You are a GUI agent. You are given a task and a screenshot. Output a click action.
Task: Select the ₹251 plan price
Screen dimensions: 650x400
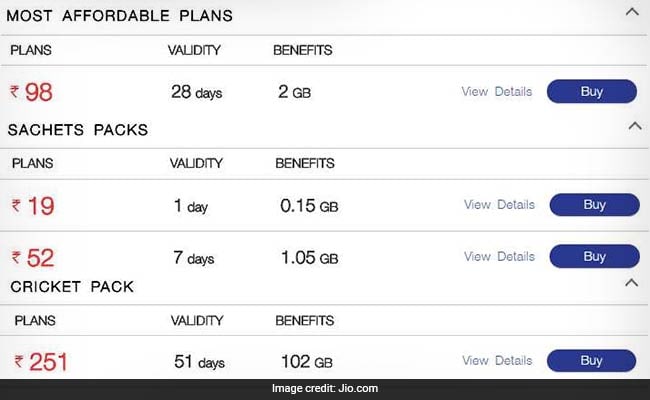[x=40, y=362]
